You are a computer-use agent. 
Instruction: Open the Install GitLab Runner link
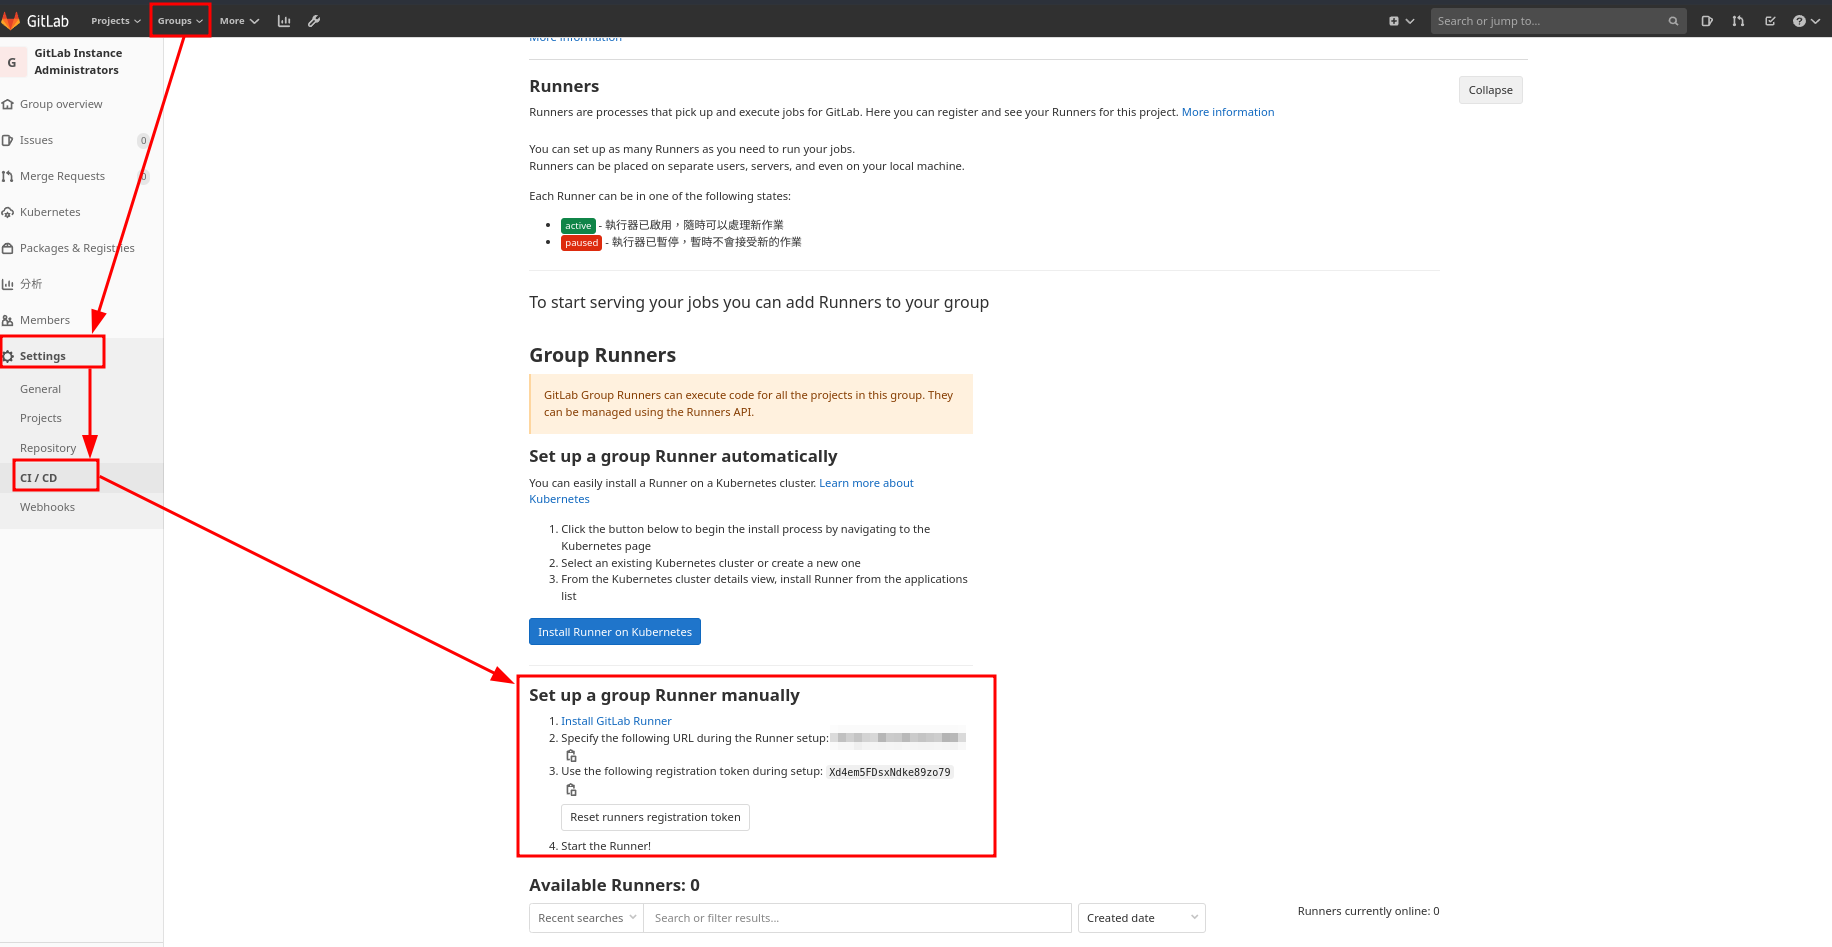(x=616, y=721)
